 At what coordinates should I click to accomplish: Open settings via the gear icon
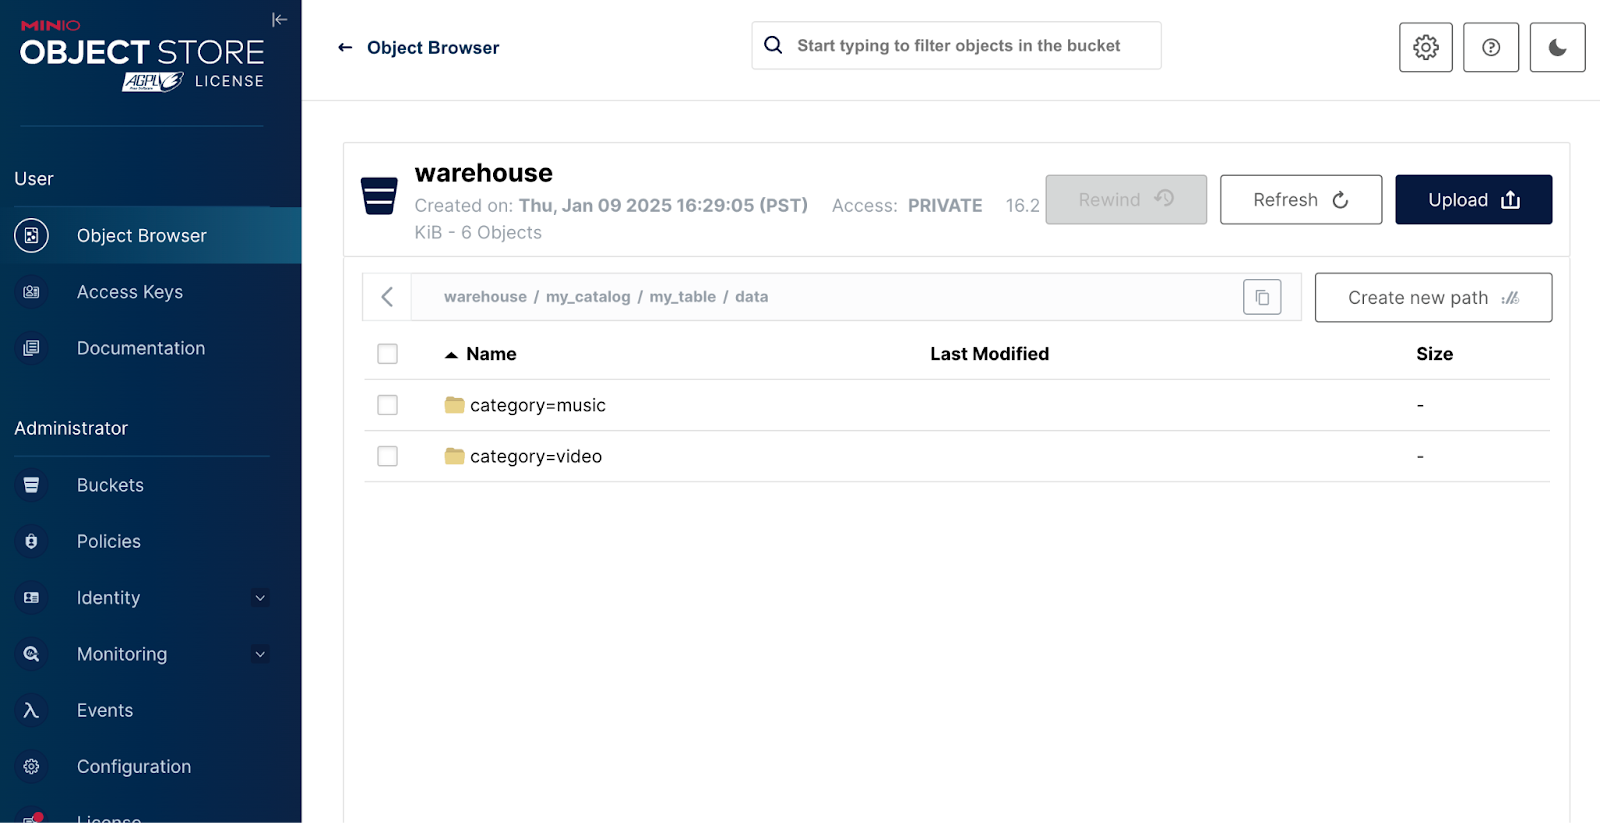coord(1425,47)
